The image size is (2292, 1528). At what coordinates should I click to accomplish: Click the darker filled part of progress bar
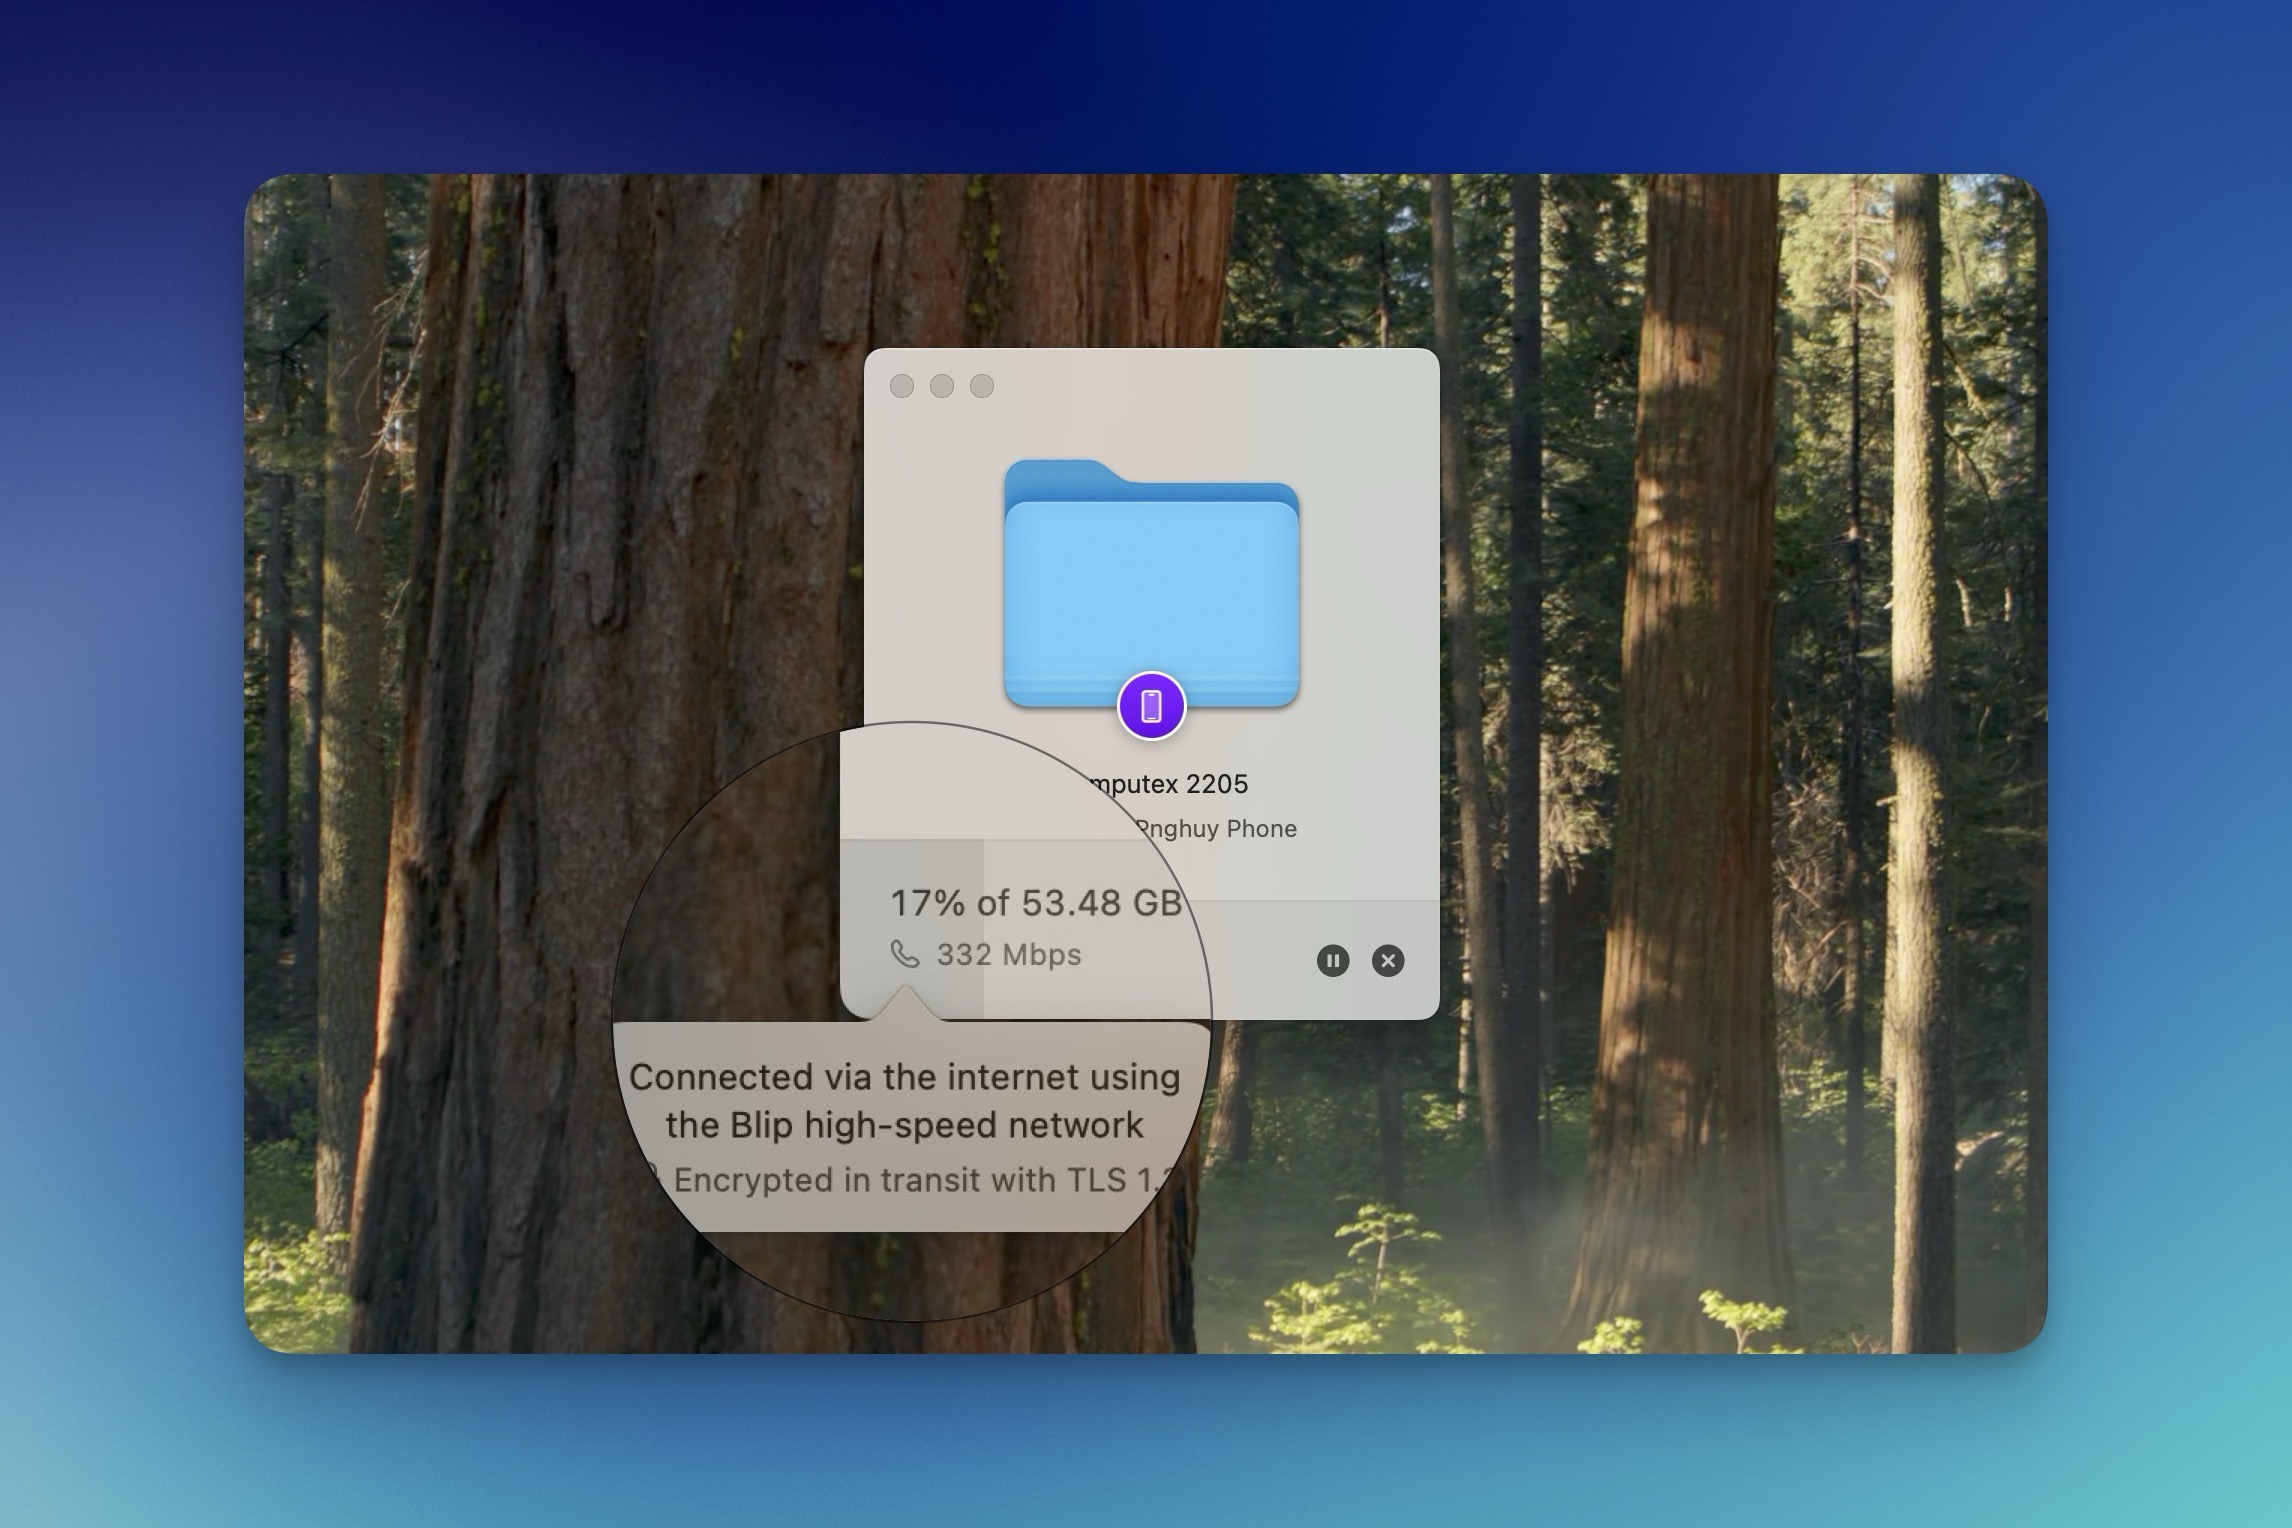[912, 930]
